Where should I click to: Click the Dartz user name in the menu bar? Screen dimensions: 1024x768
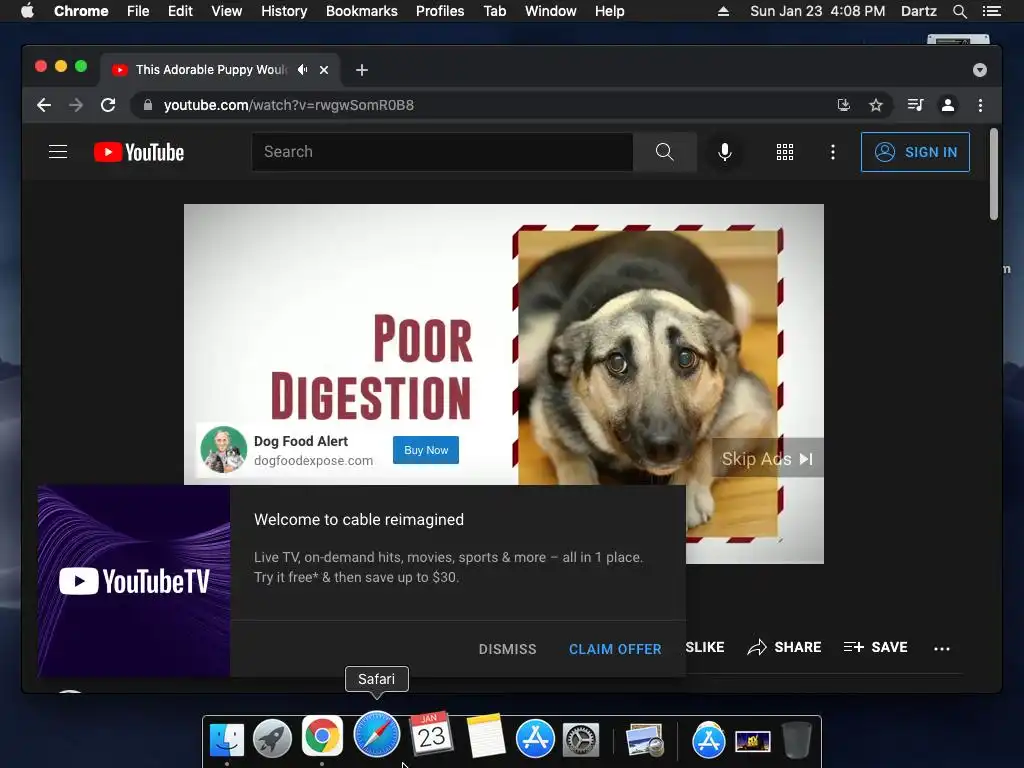tap(918, 11)
